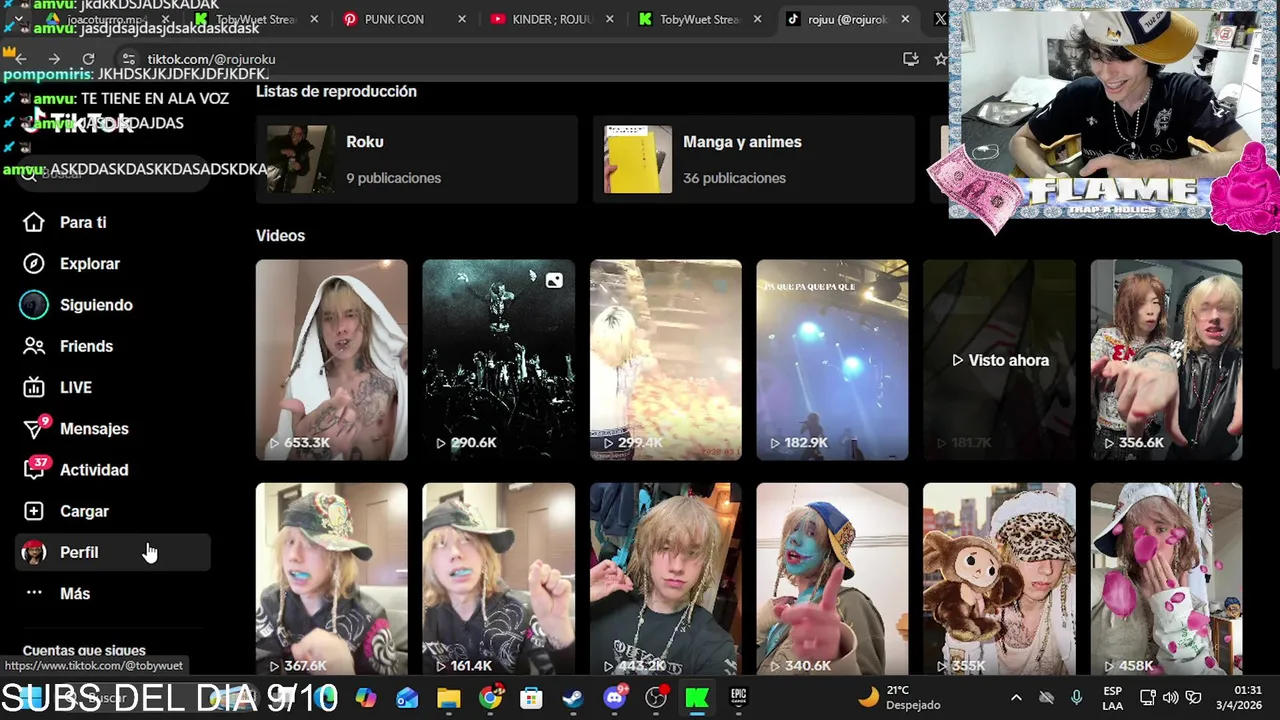Viewport: 1280px width, 720px height.
Task: Click the install app icon in address bar
Action: (910, 59)
